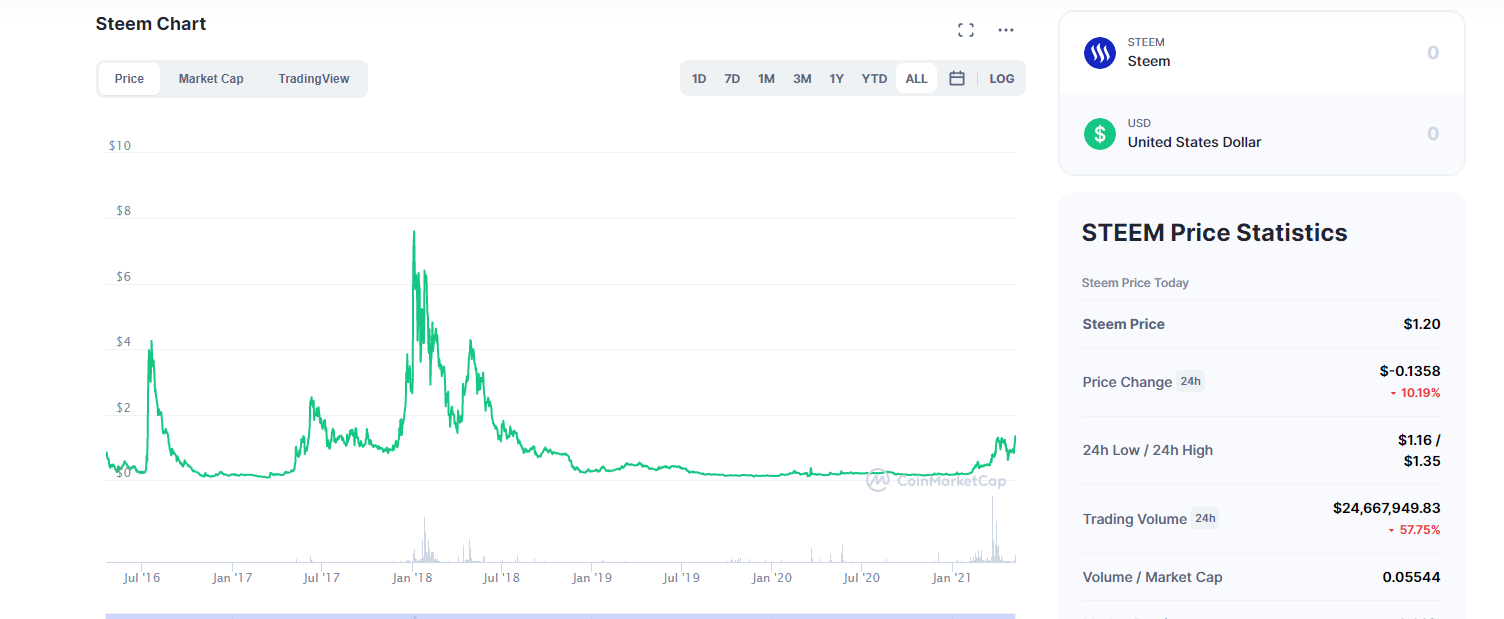Select the ALL time range
1504x619 pixels.
tap(916, 79)
